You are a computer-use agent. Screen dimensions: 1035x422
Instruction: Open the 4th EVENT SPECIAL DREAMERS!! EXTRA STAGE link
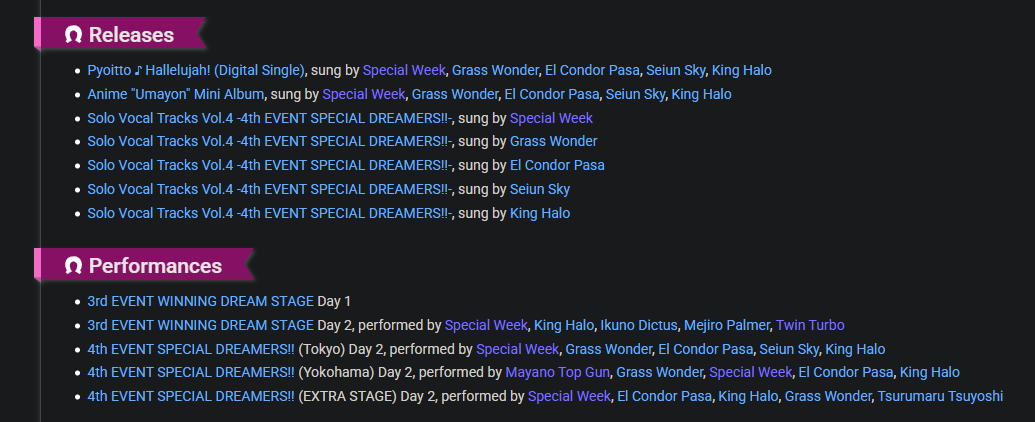190,397
